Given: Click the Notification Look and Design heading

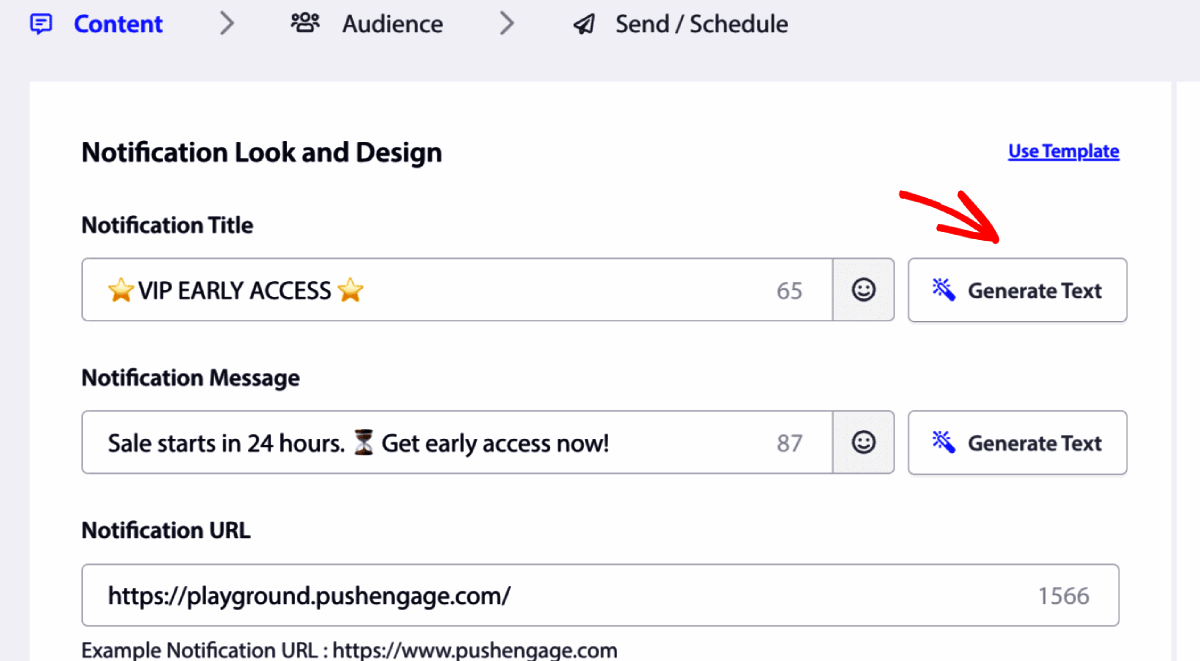Looking at the screenshot, I should [x=262, y=152].
